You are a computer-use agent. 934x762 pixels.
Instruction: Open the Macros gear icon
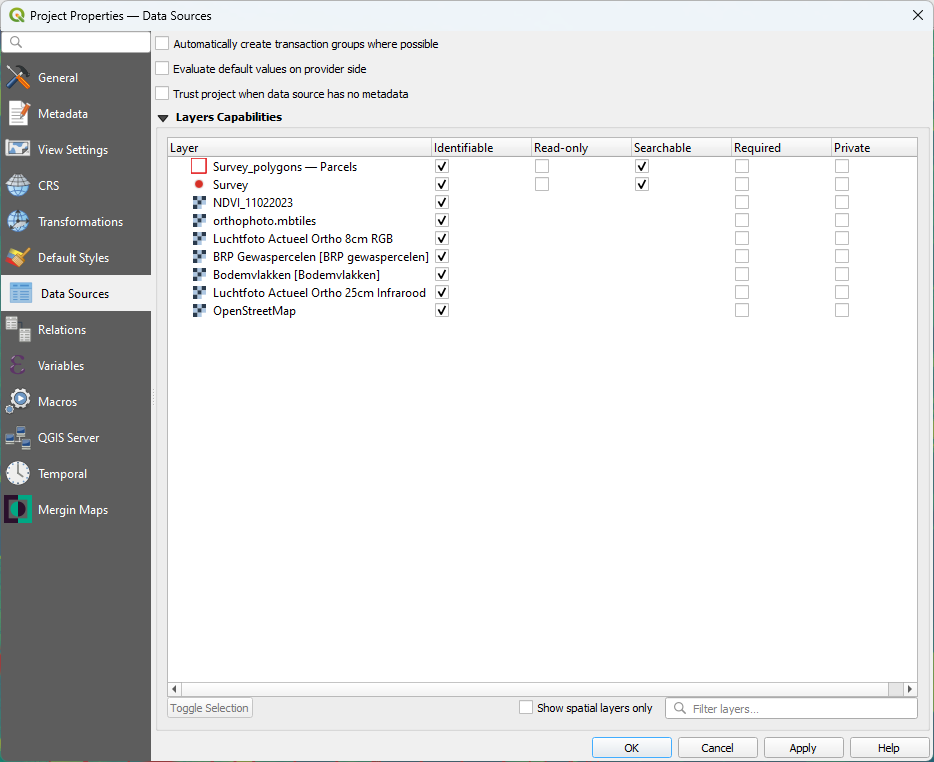click(17, 401)
